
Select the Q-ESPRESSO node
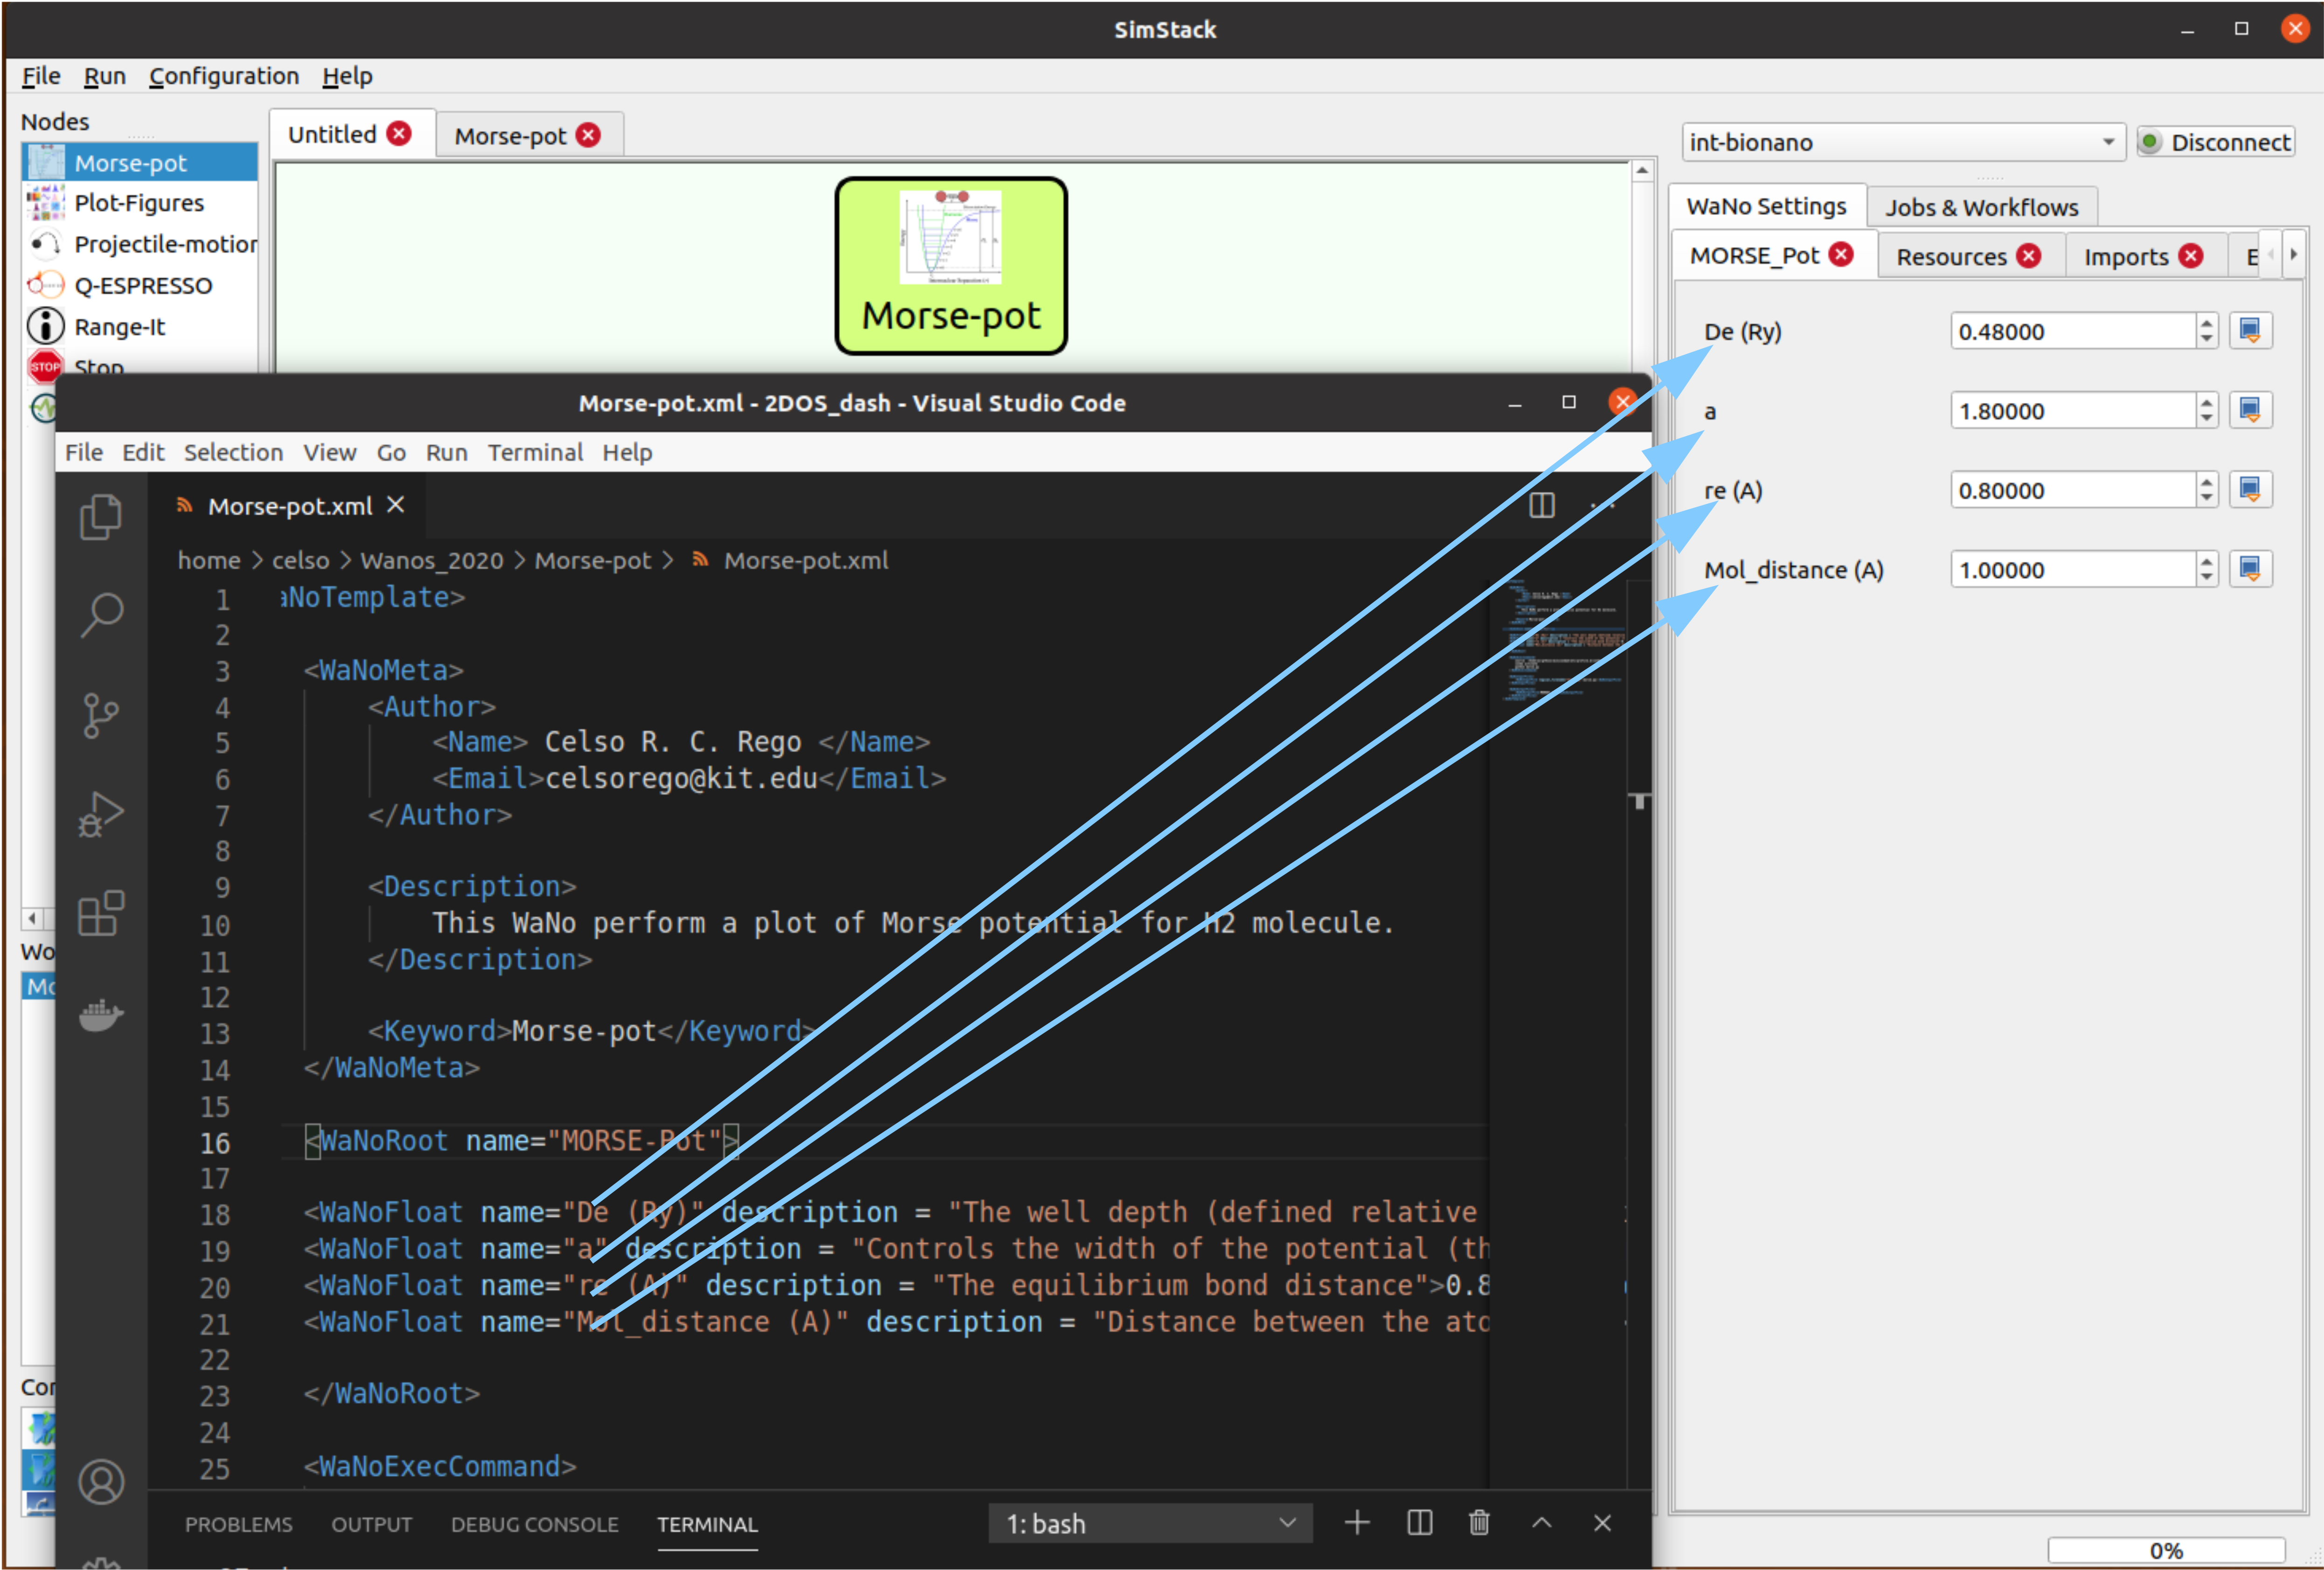140,286
